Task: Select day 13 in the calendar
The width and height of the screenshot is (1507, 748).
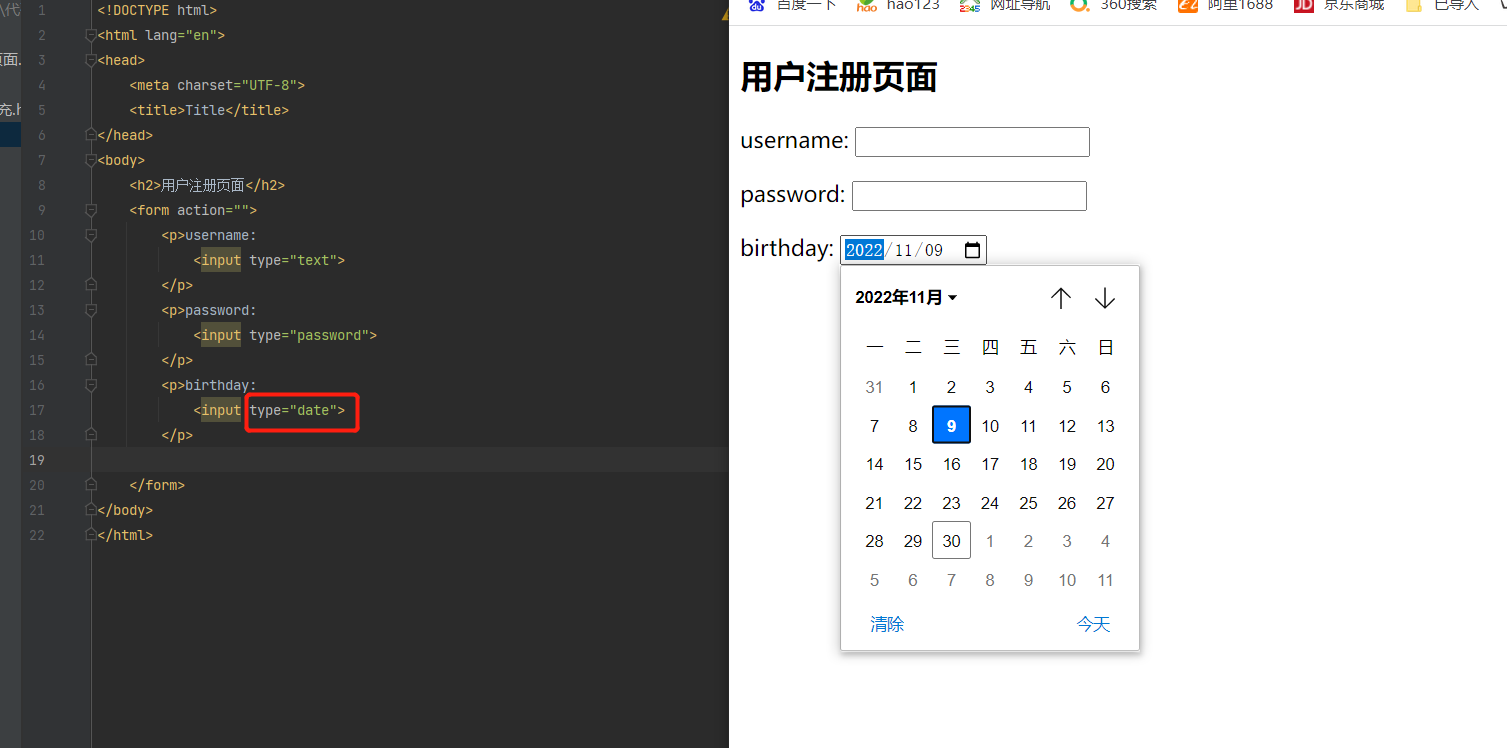Action: coord(1105,425)
